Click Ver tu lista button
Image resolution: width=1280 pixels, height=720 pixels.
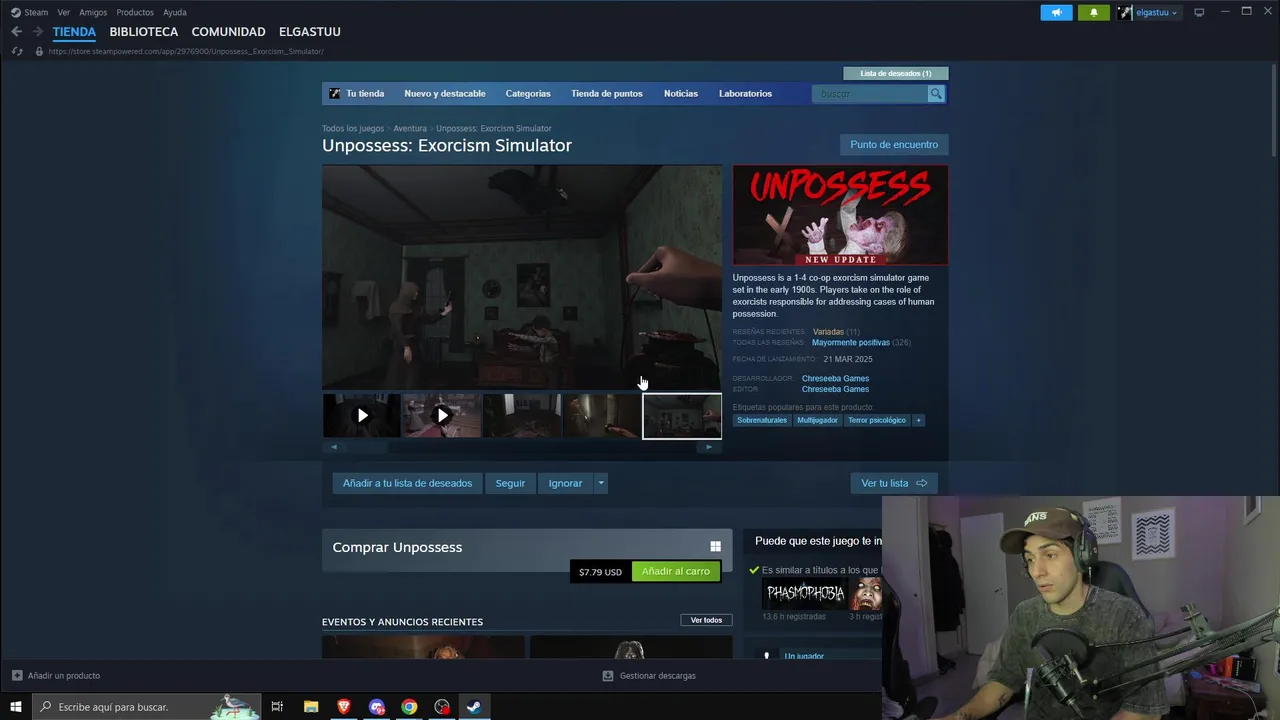(x=894, y=483)
